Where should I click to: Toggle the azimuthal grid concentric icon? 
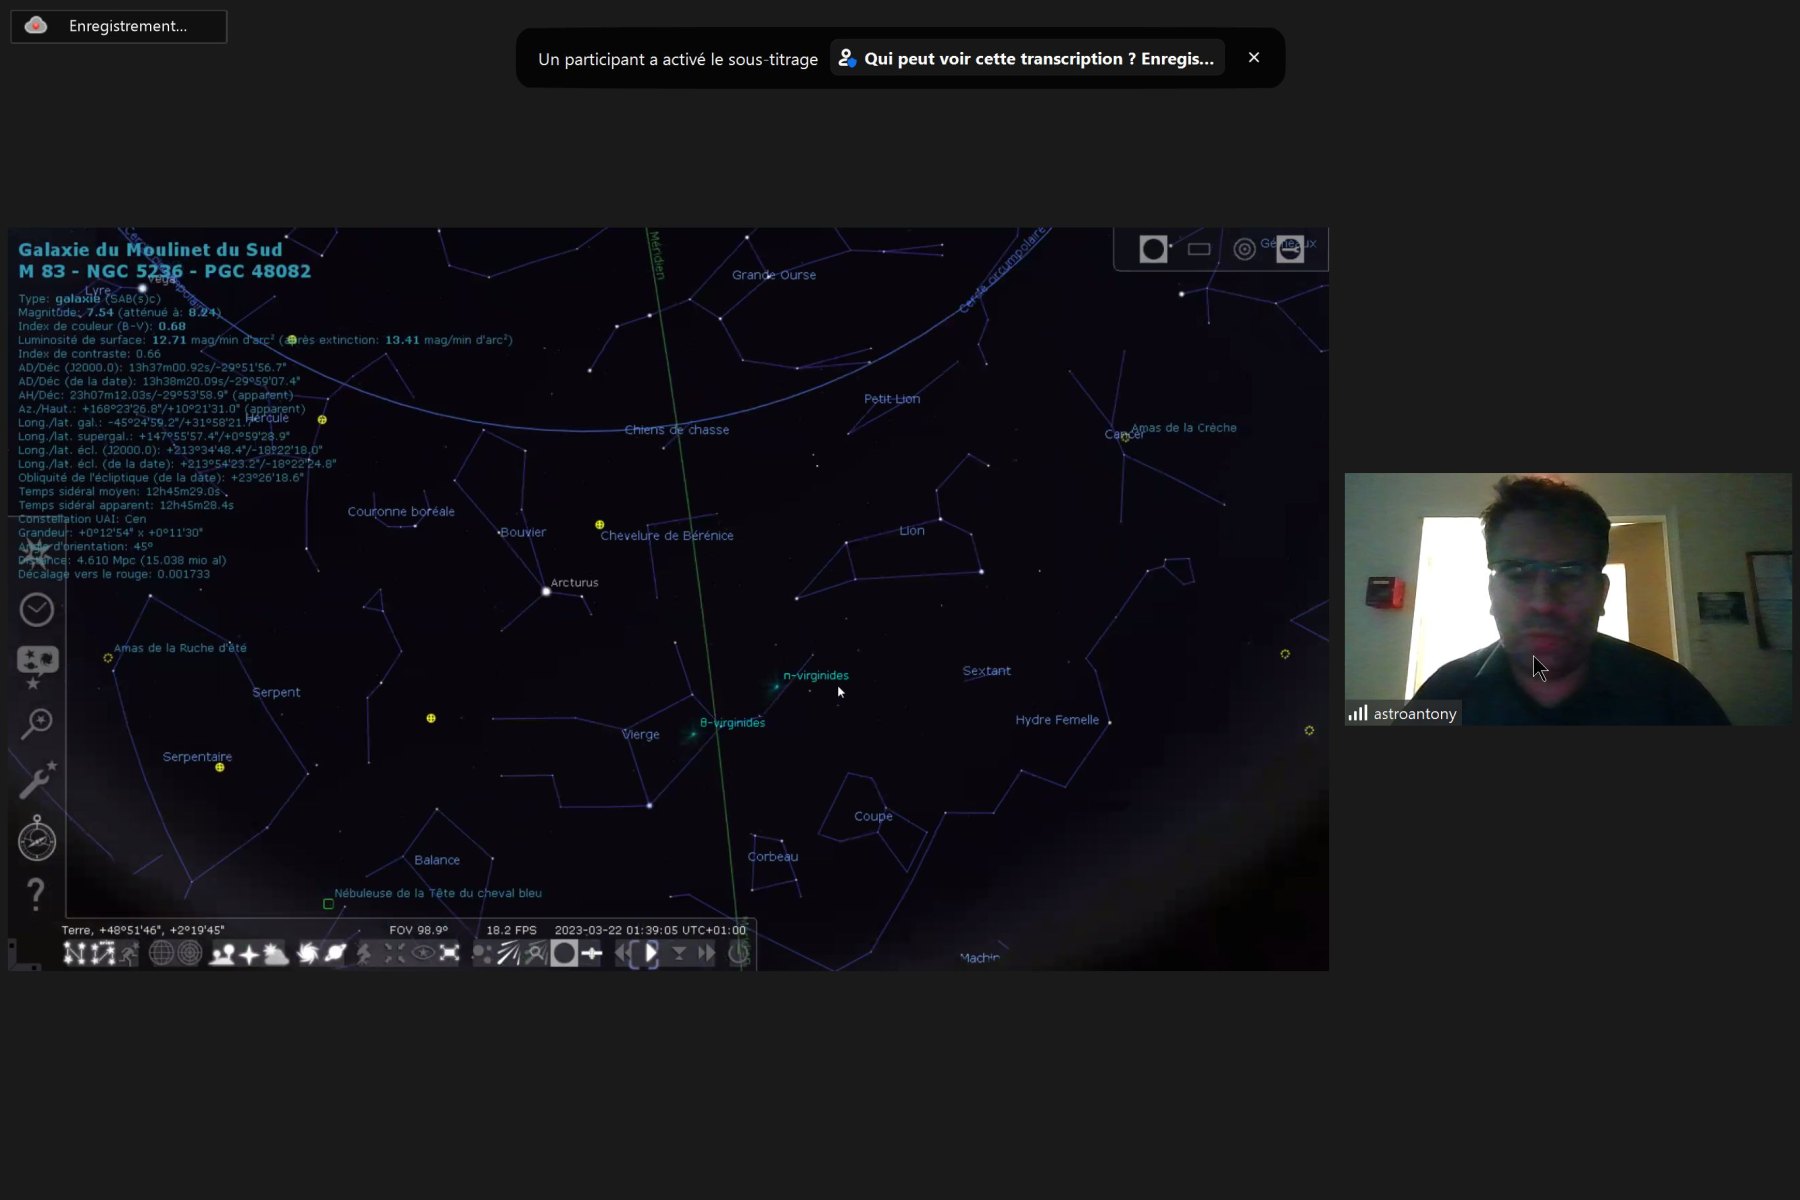[189, 954]
